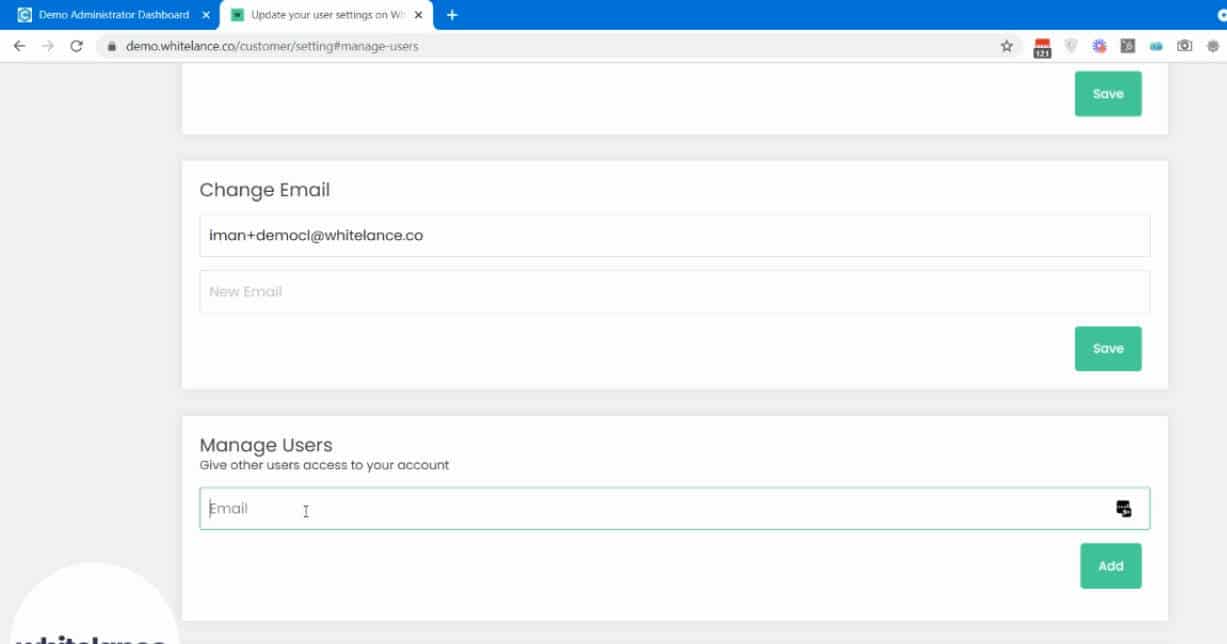Open the camera screenshot extension
The image size is (1227, 644).
1185,46
